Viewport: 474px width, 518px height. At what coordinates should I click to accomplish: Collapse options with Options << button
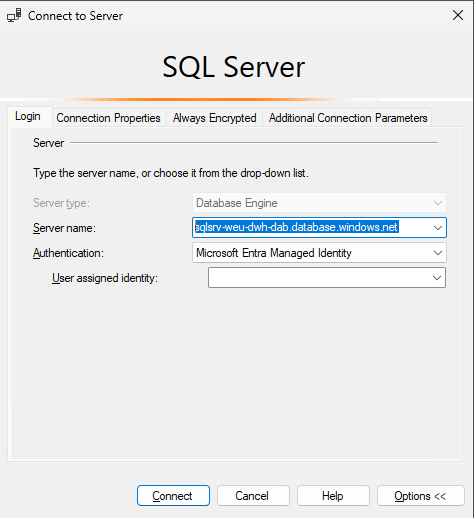pos(421,496)
